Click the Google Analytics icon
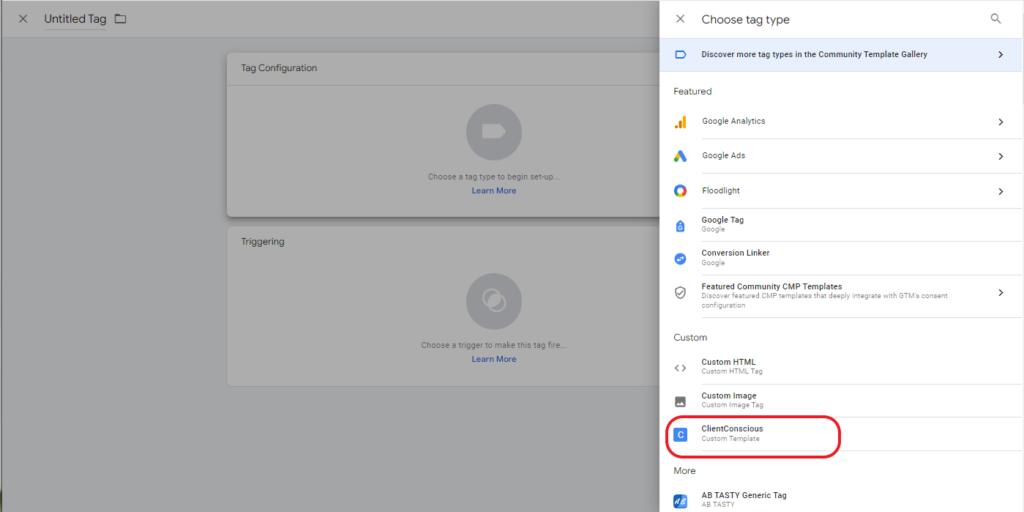This screenshot has width=1024, height=512. point(680,122)
